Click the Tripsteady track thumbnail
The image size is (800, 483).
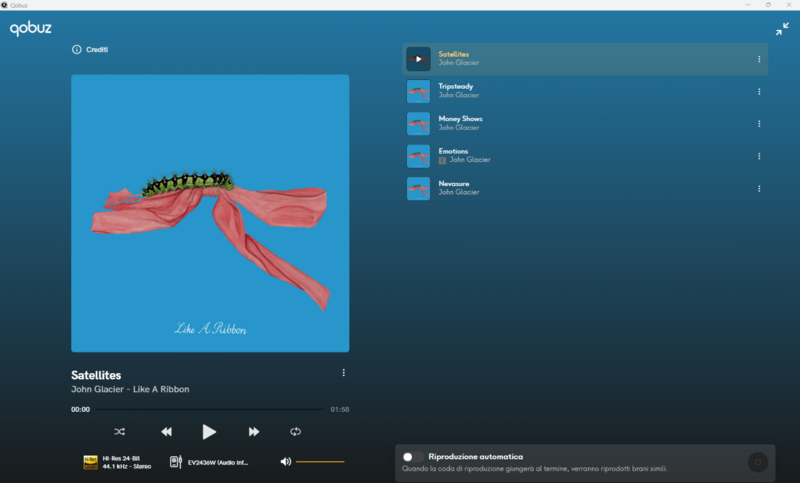[418, 91]
